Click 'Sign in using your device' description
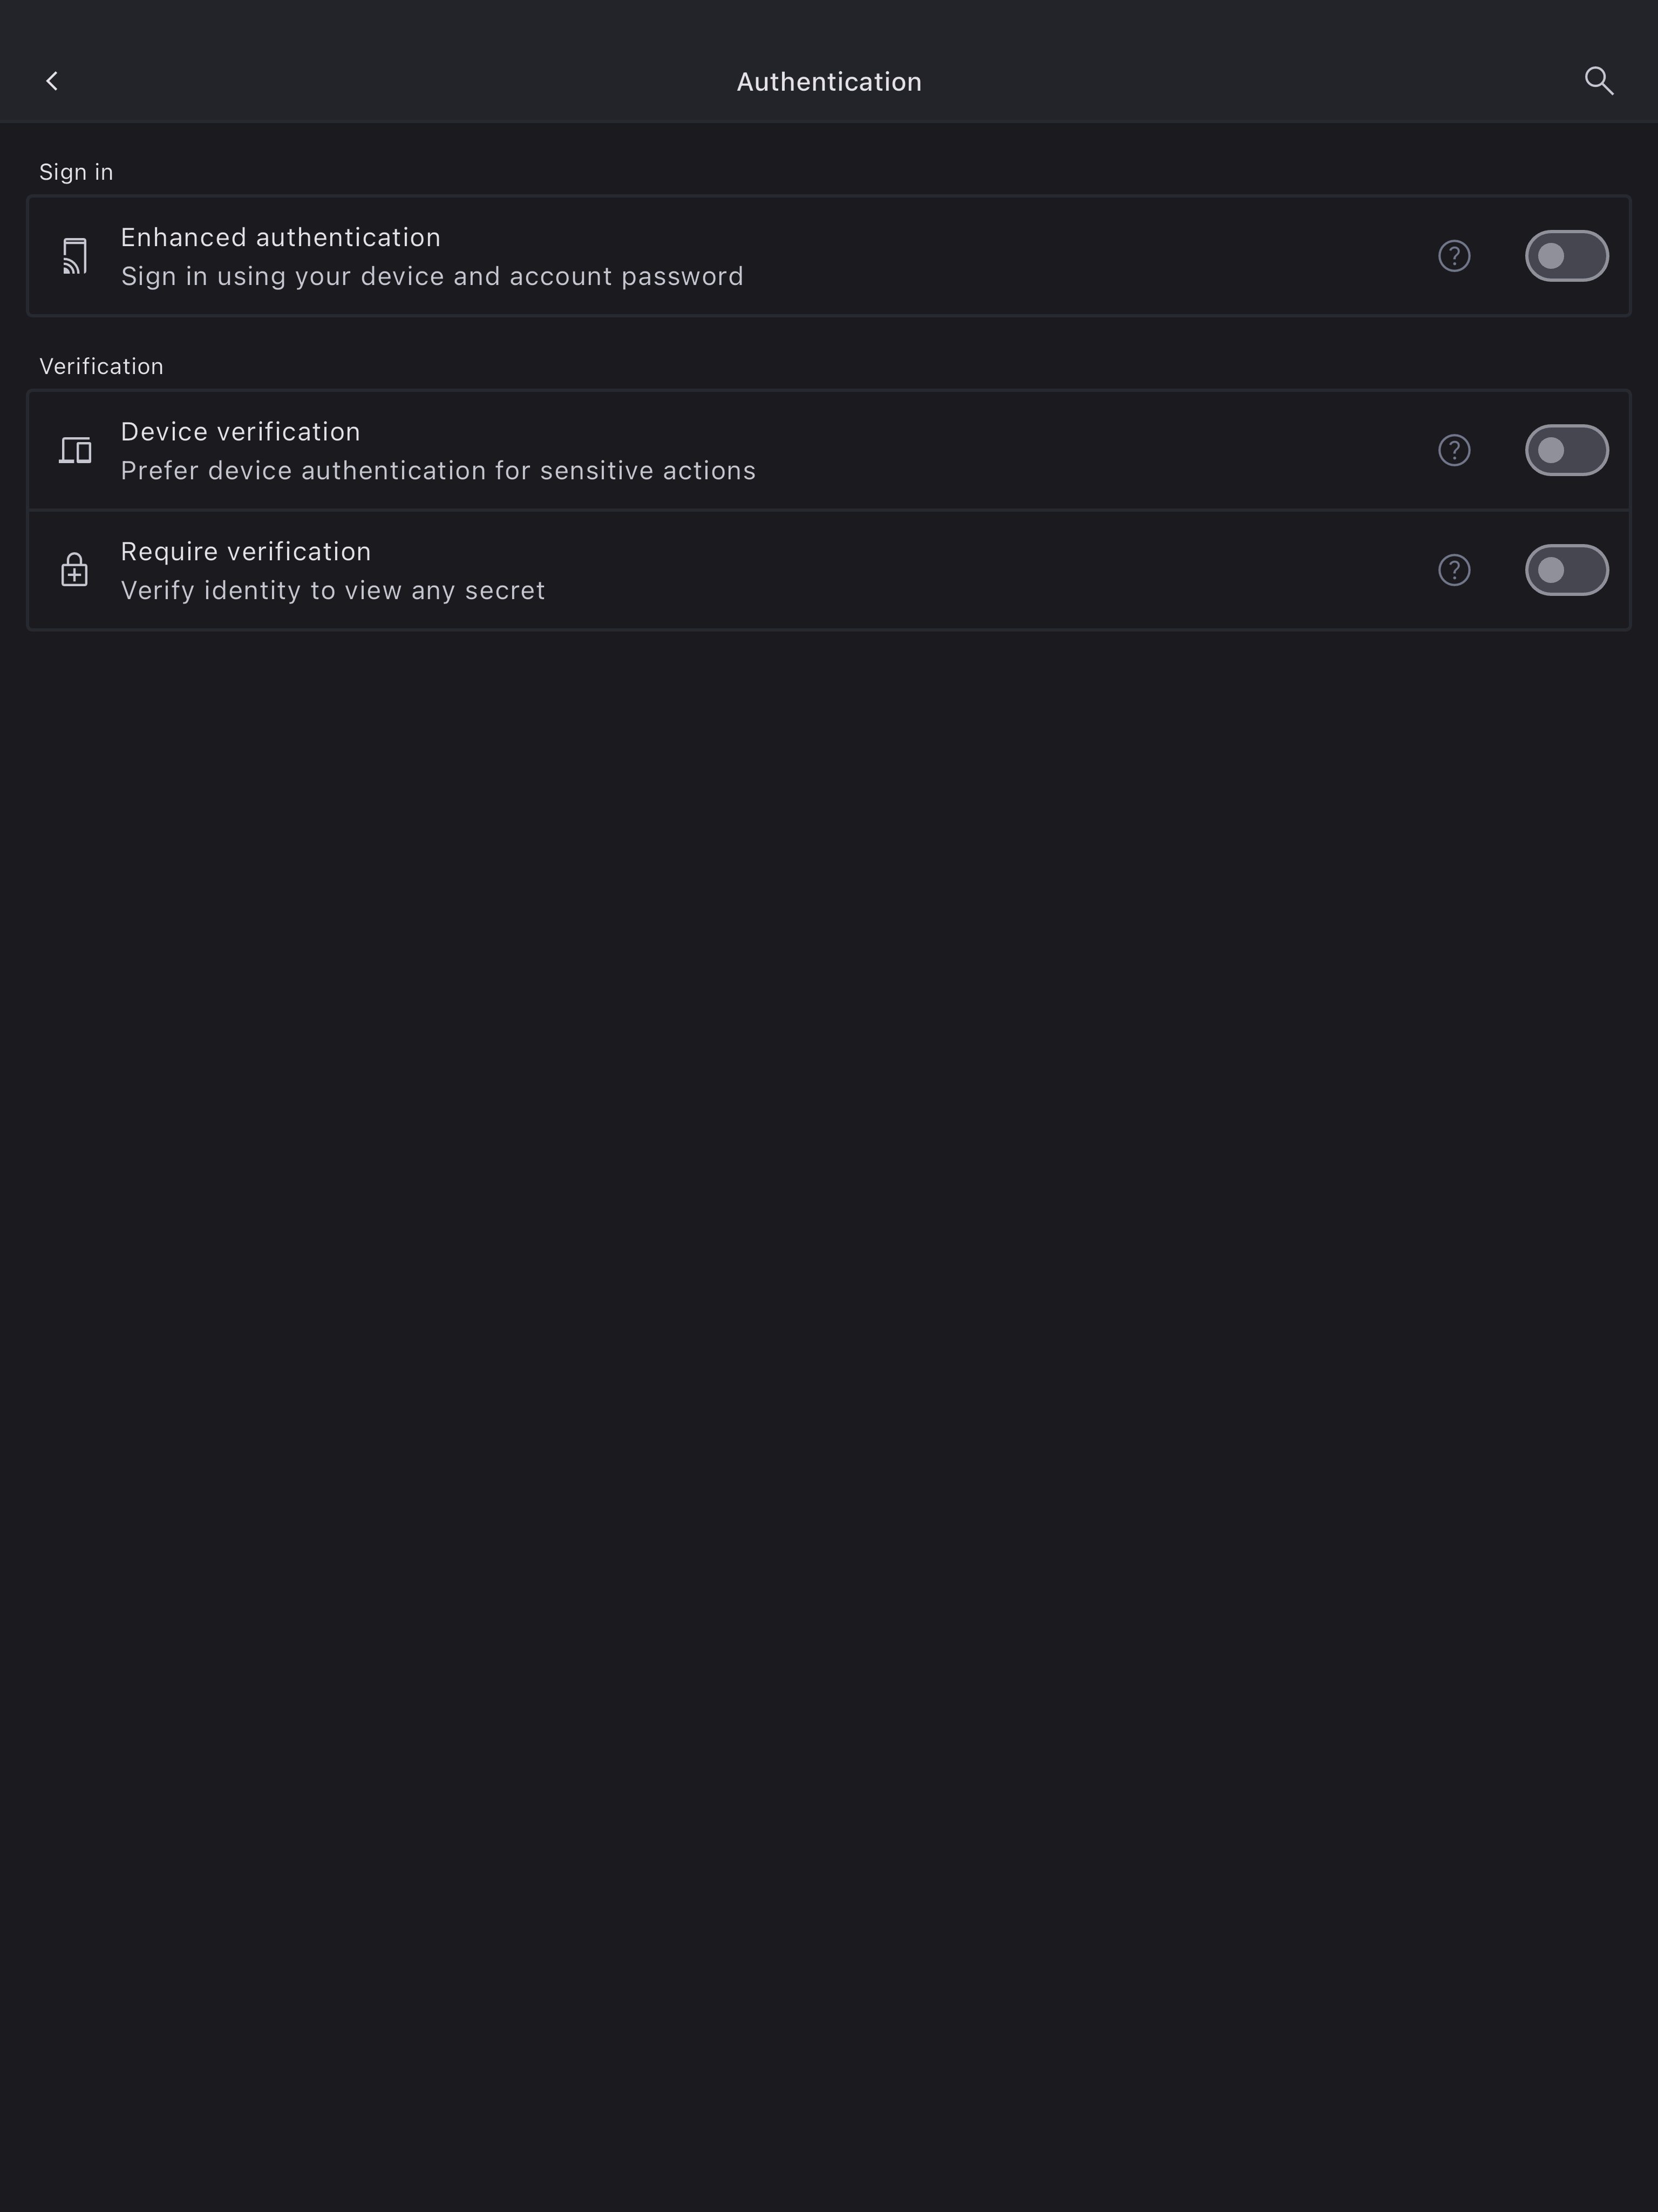The image size is (1658, 2212). point(432,276)
